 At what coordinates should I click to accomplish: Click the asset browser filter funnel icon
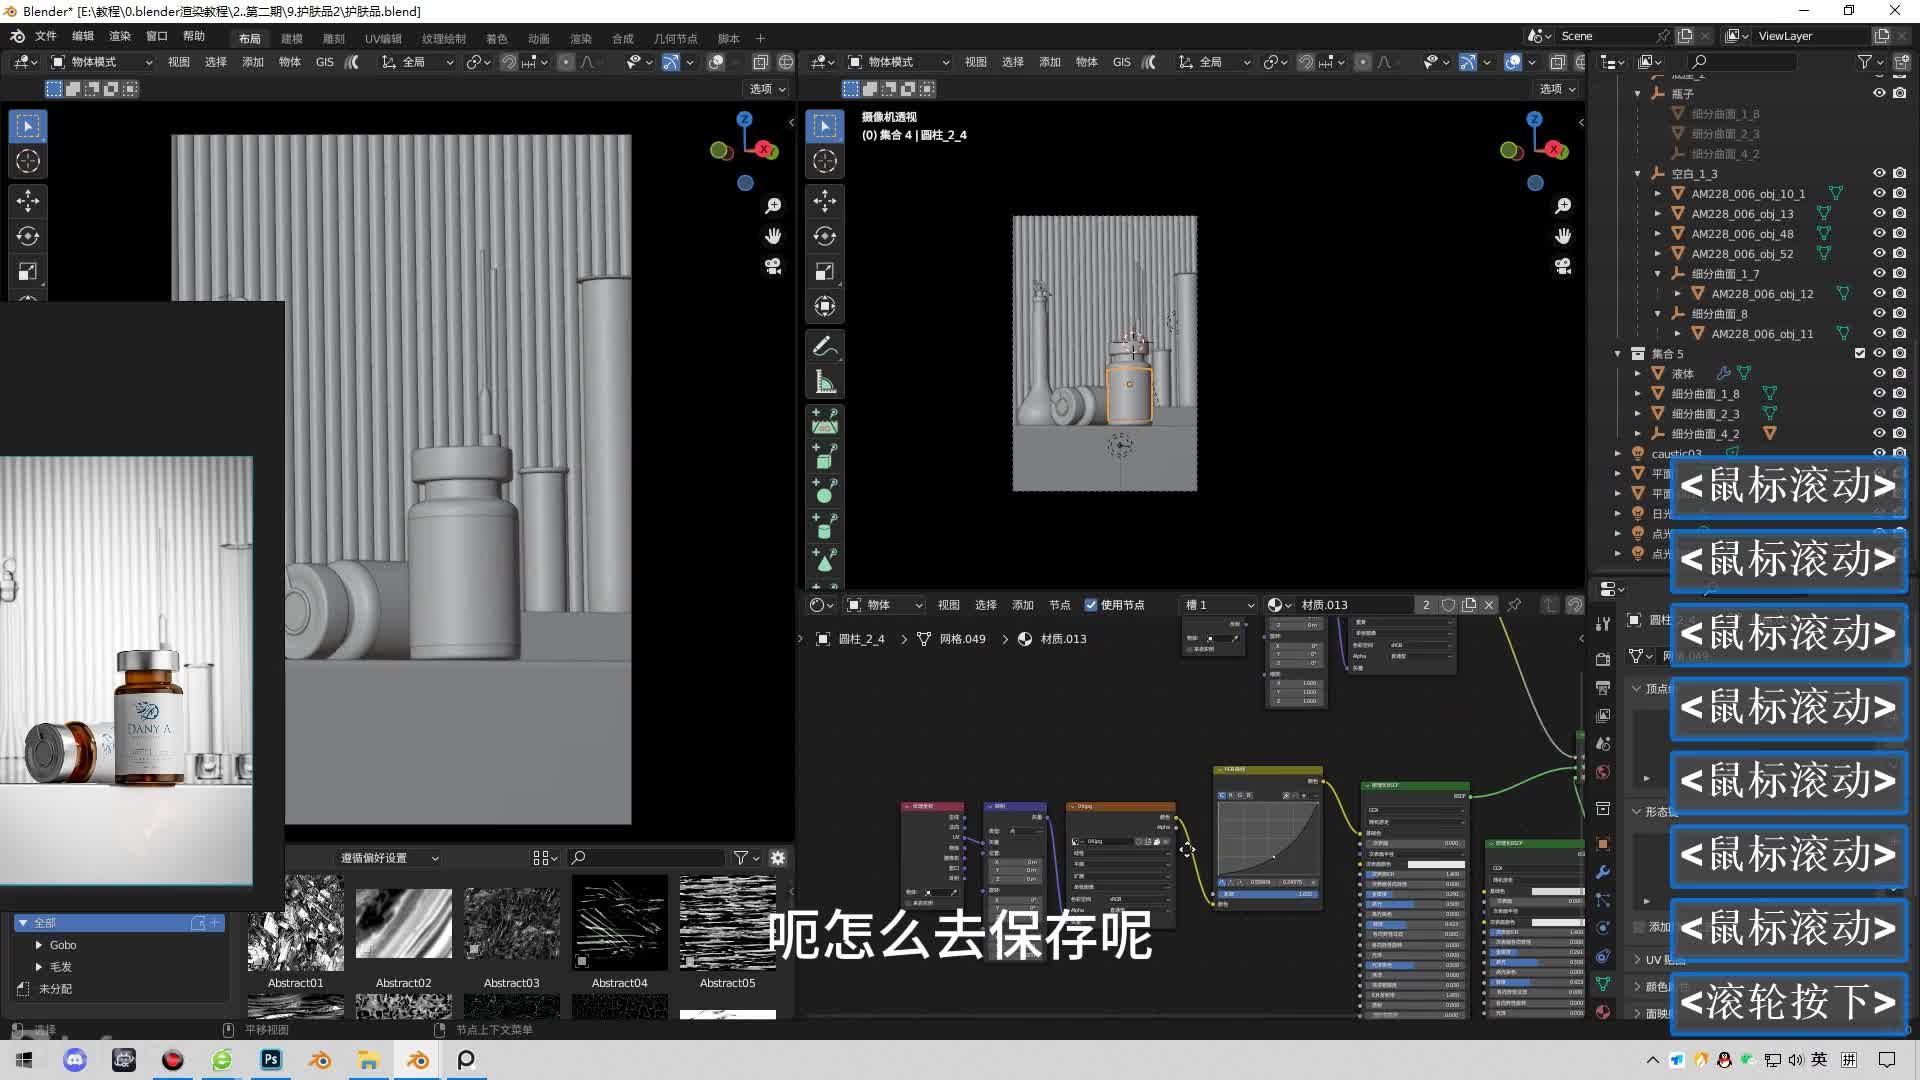click(x=741, y=858)
